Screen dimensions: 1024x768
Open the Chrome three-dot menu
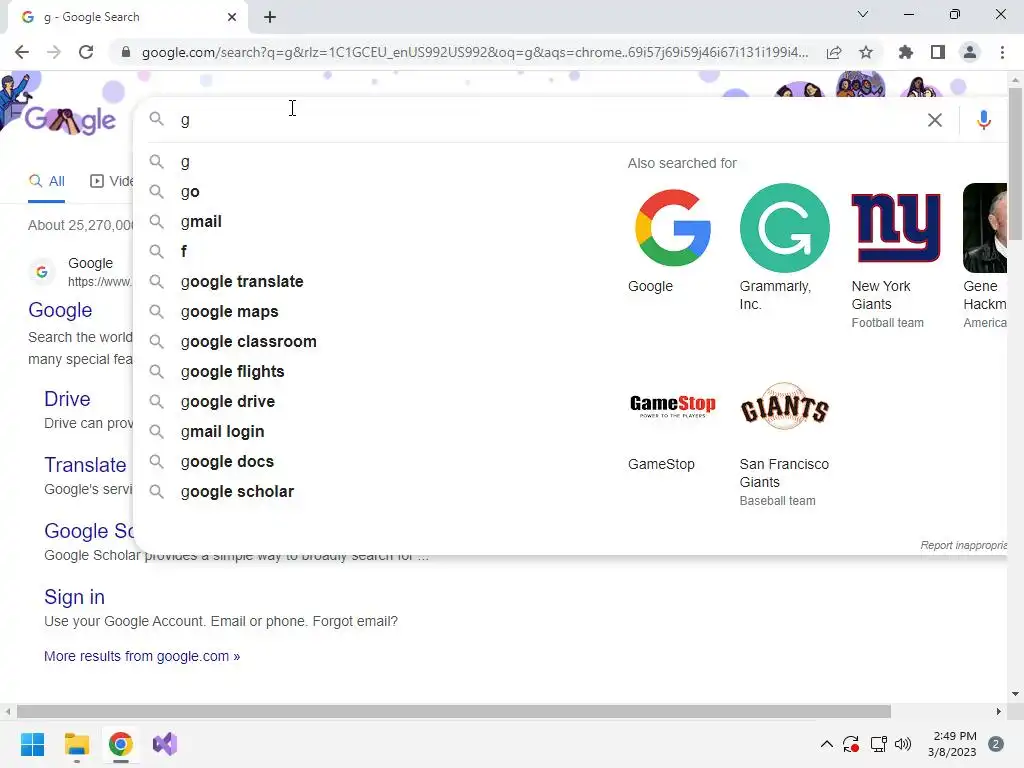click(x=1002, y=52)
